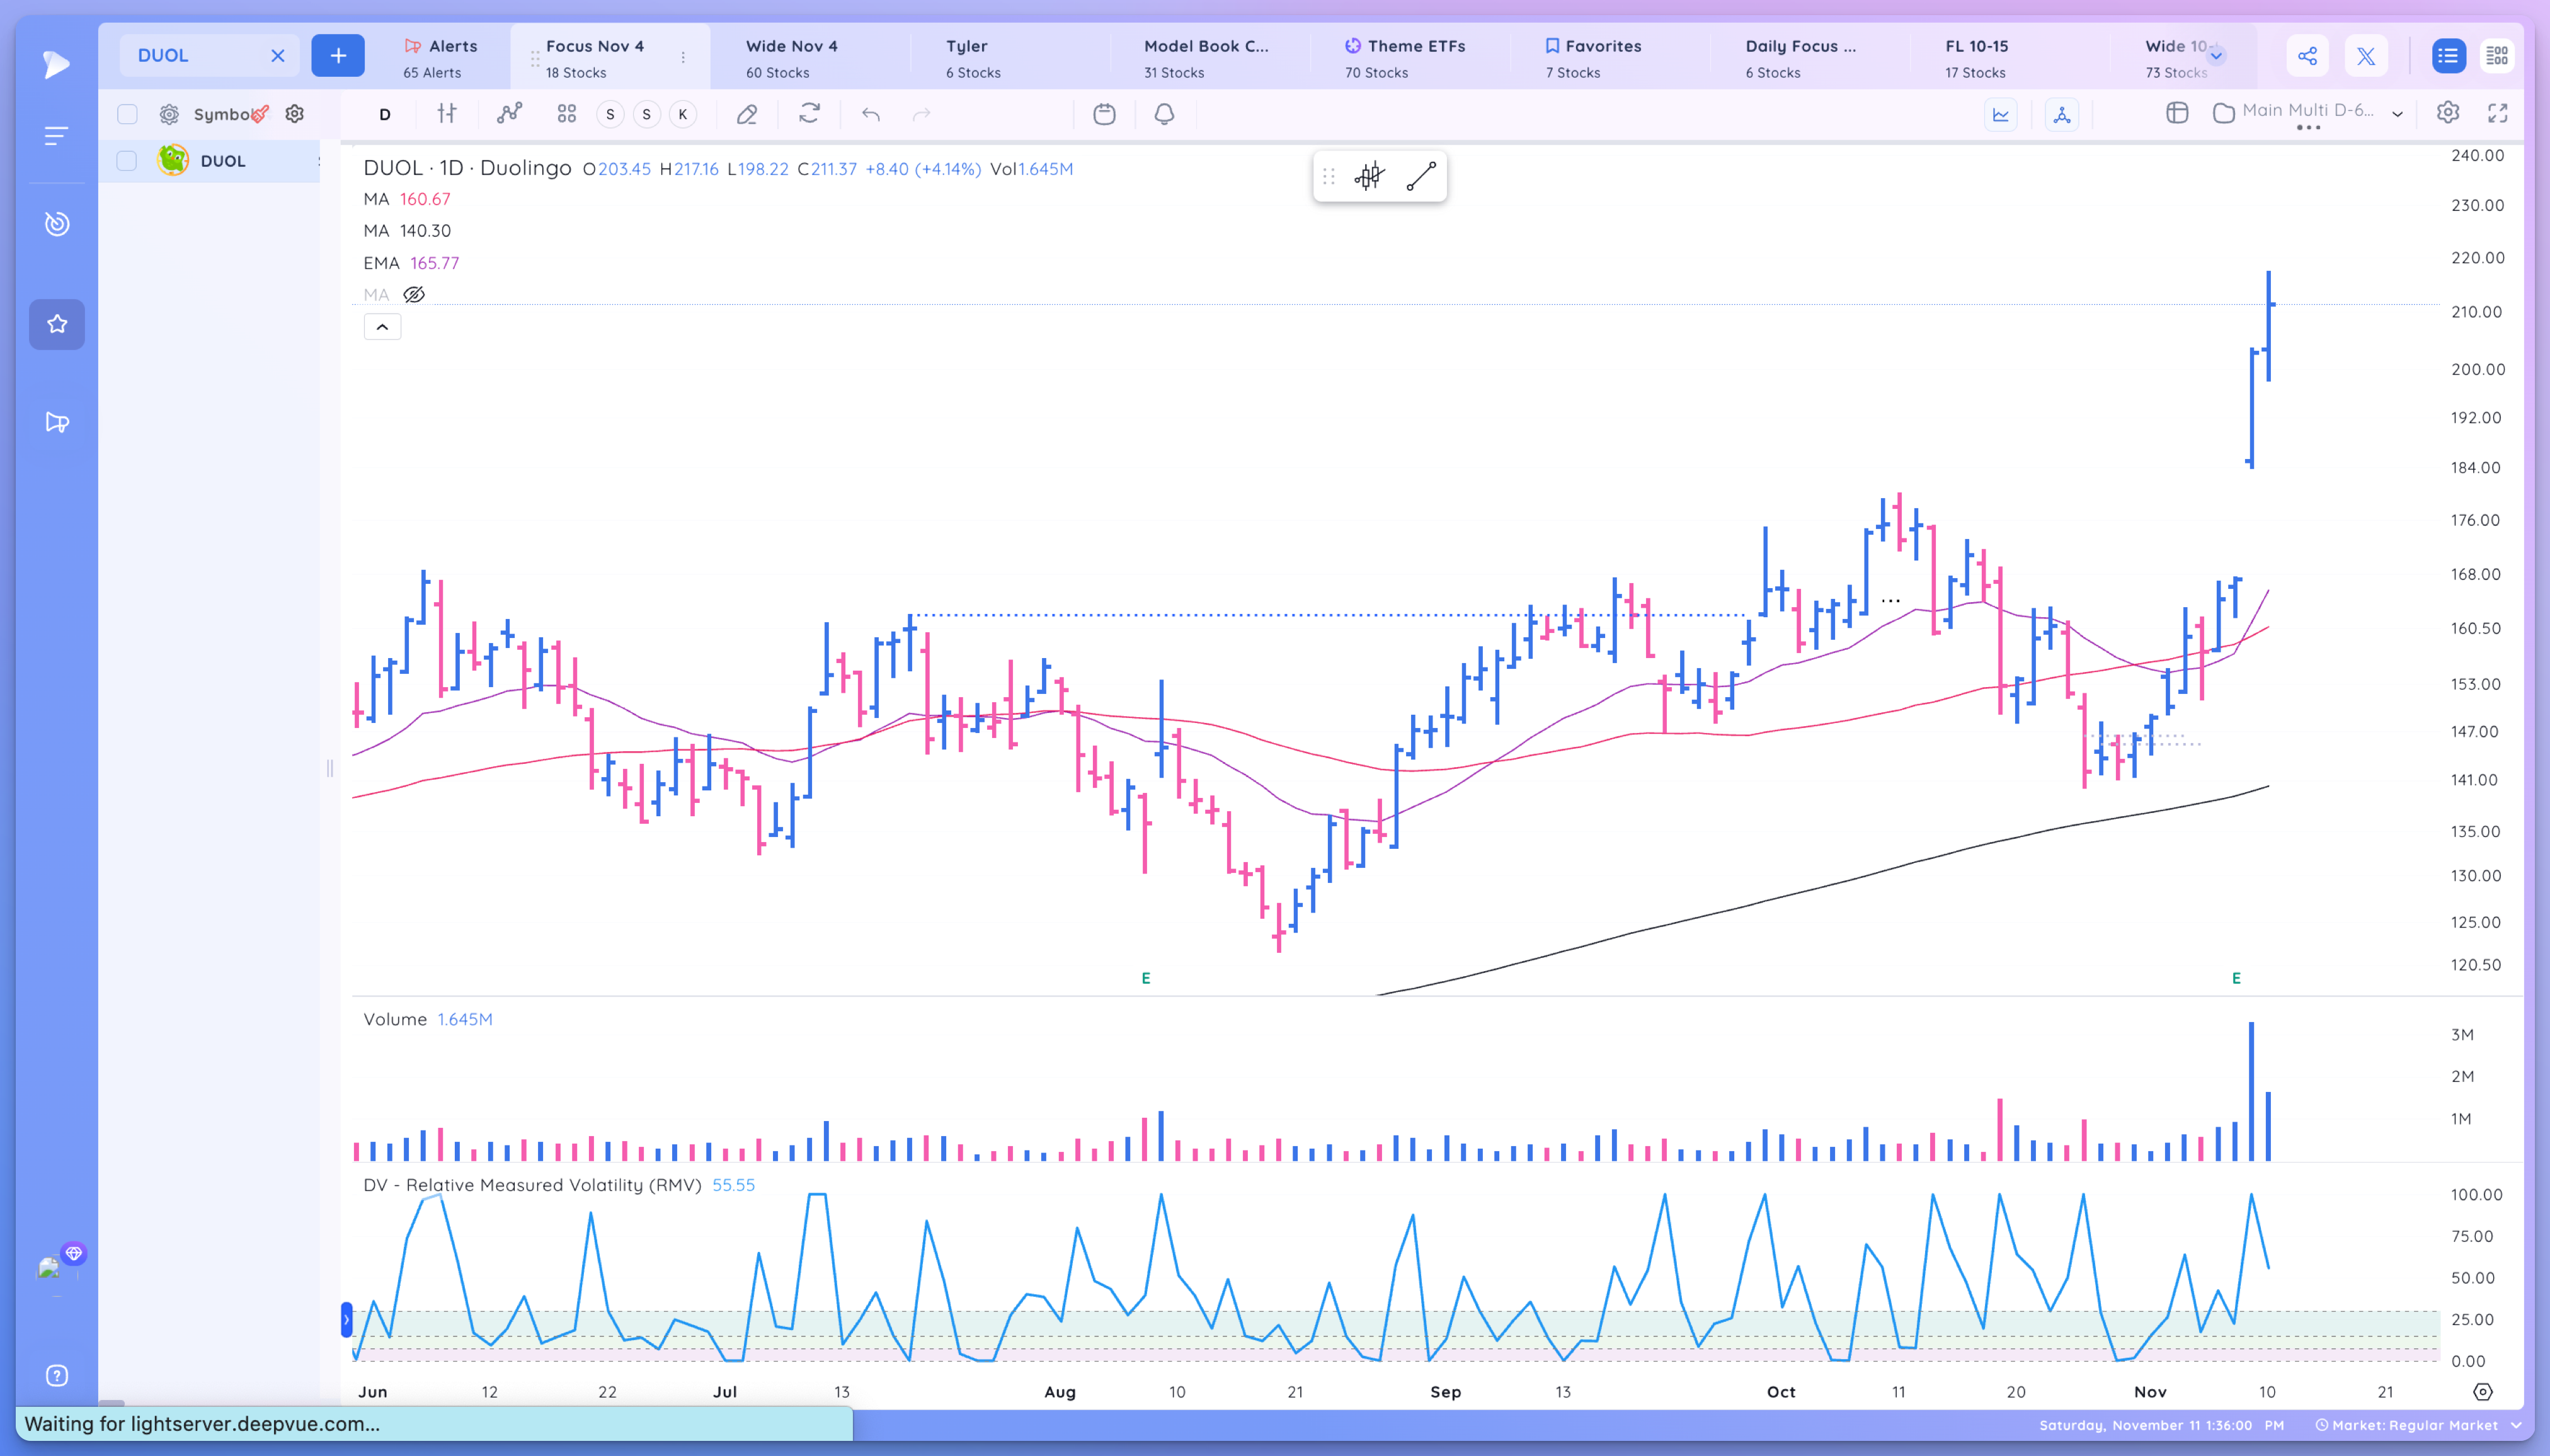Click the November earnings E marker

pyautogui.click(x=2236, y=978)
